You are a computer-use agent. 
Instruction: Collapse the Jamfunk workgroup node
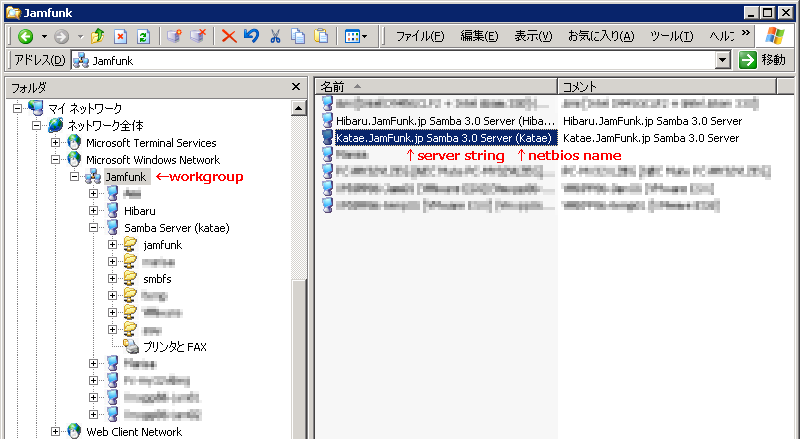tap(74, 177)
